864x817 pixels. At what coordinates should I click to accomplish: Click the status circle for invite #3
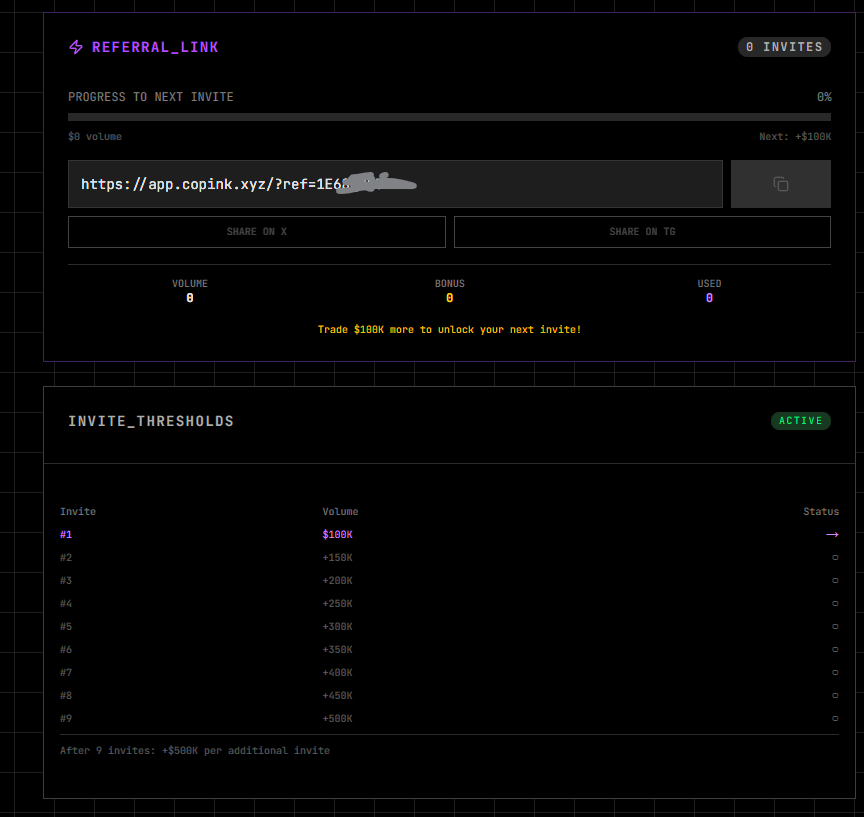click(x=835, y=581)
